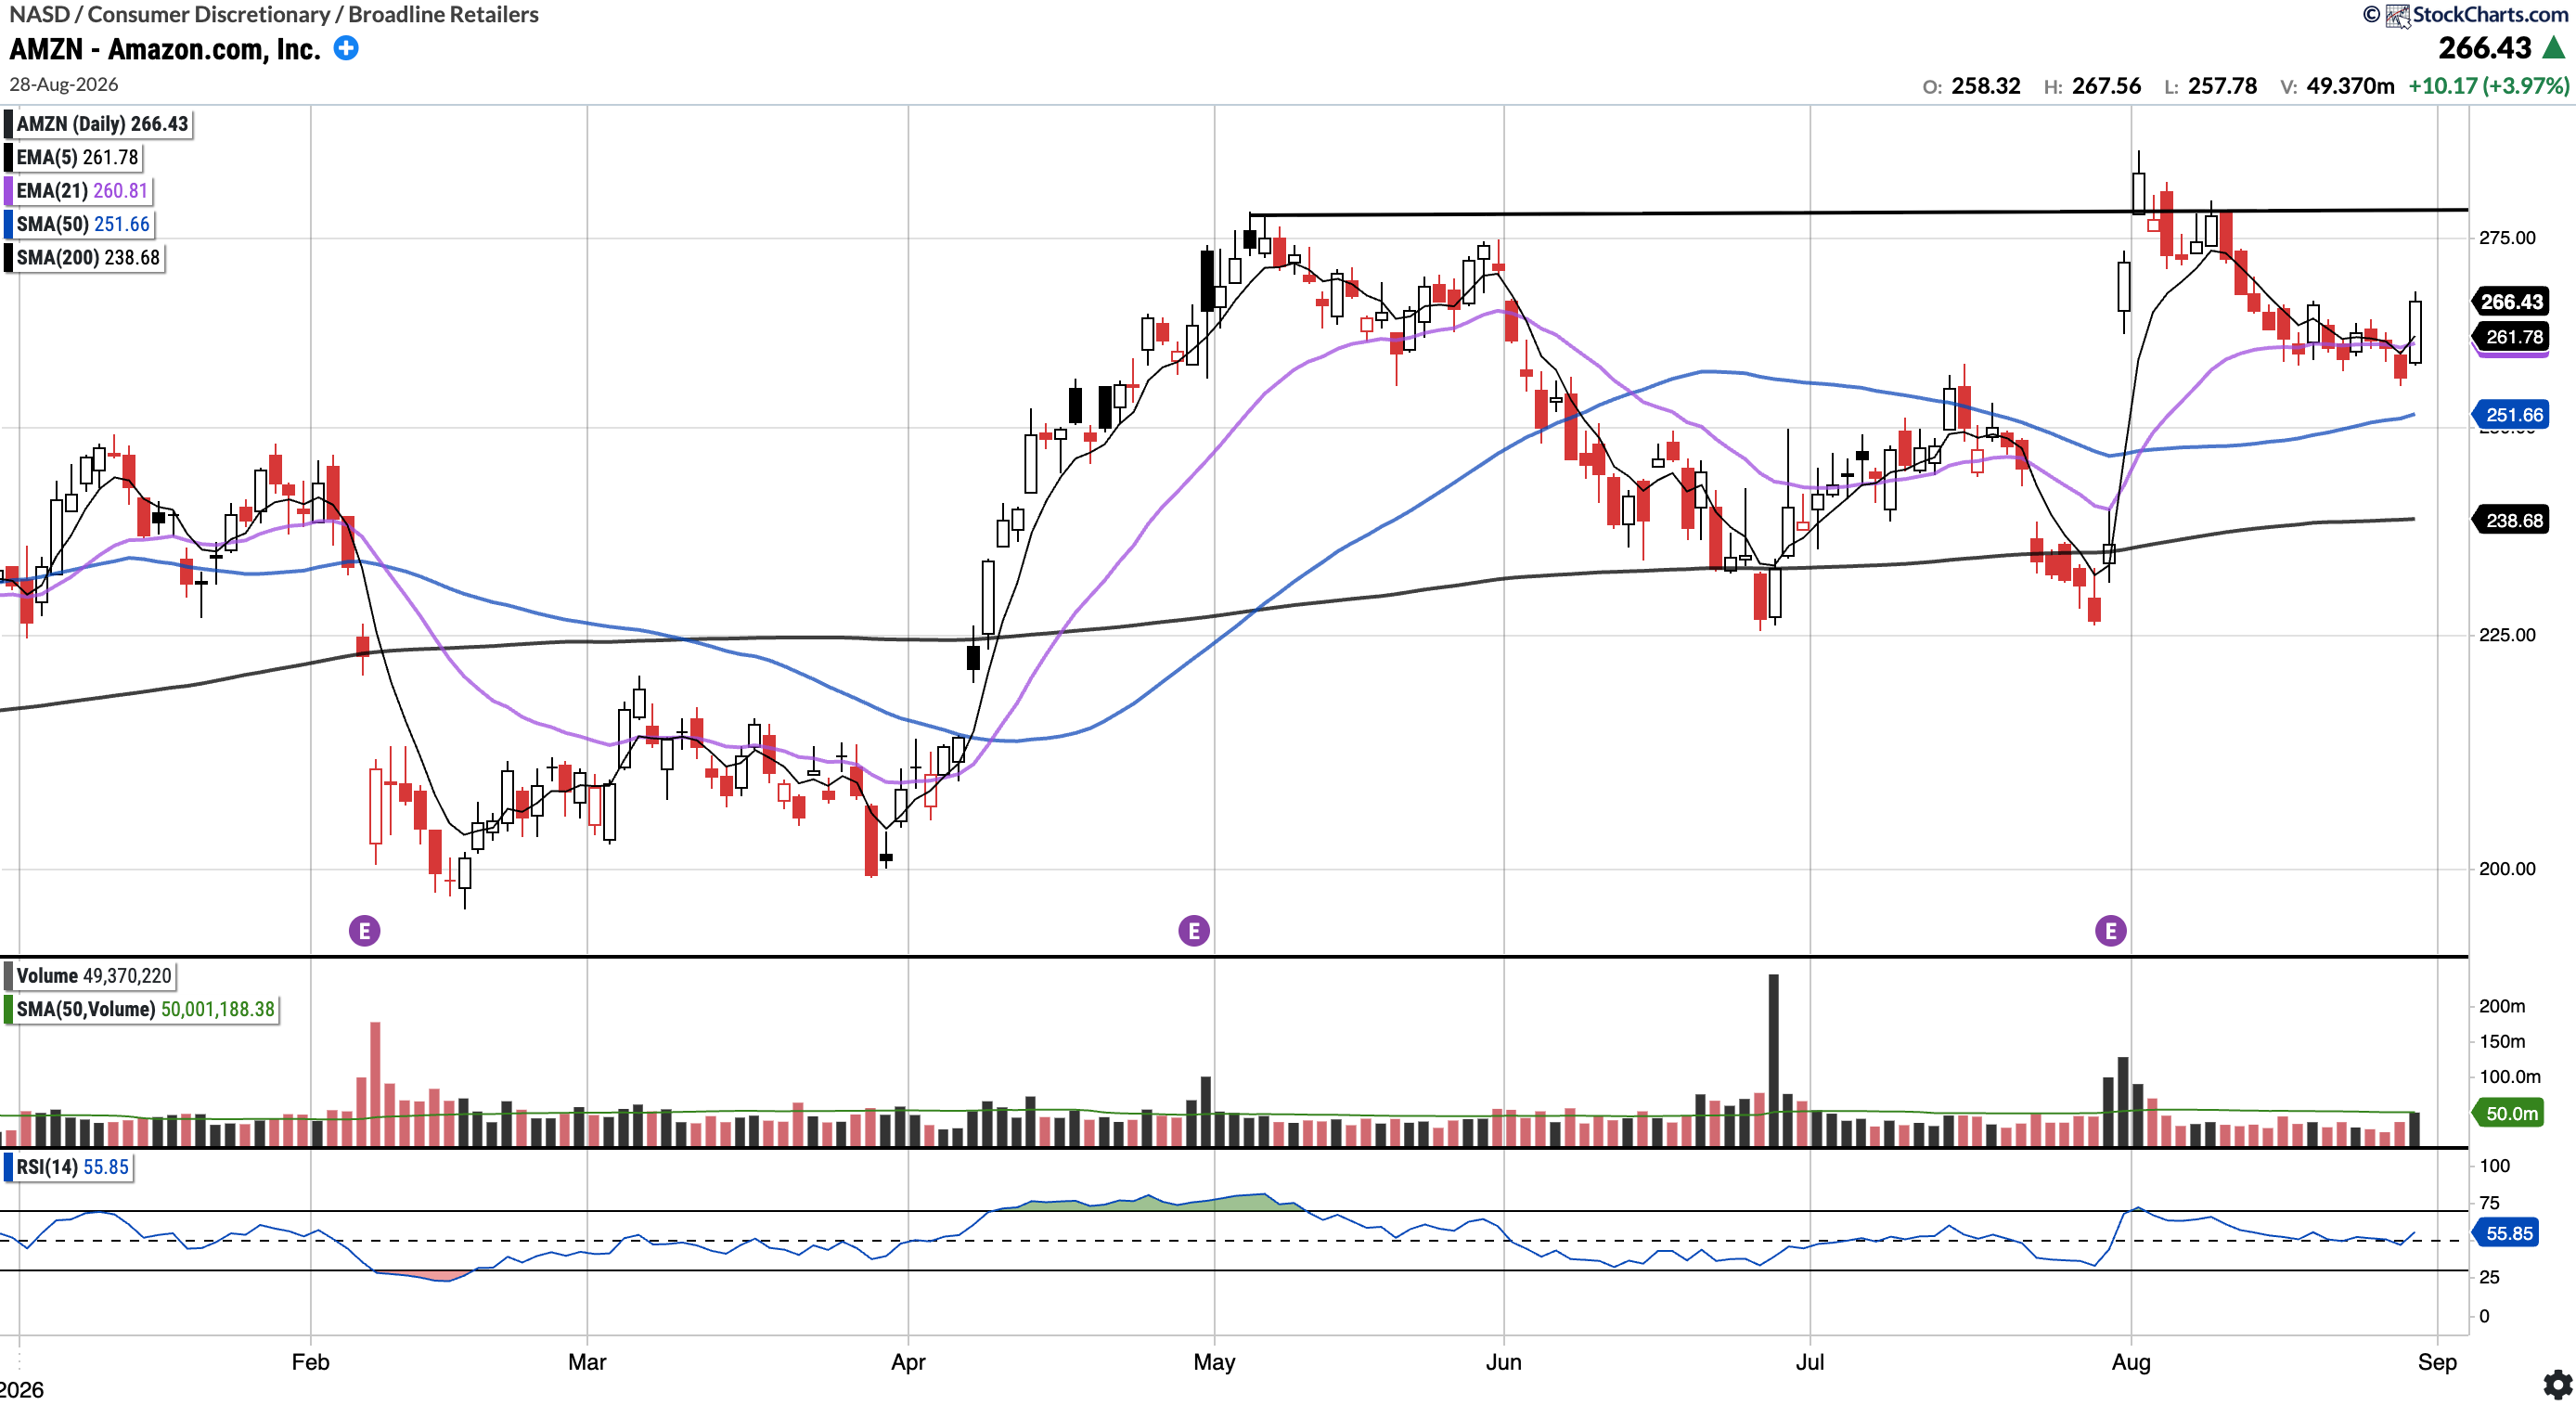Click the 'May' label on the date axis

tap(1214, 1362)
